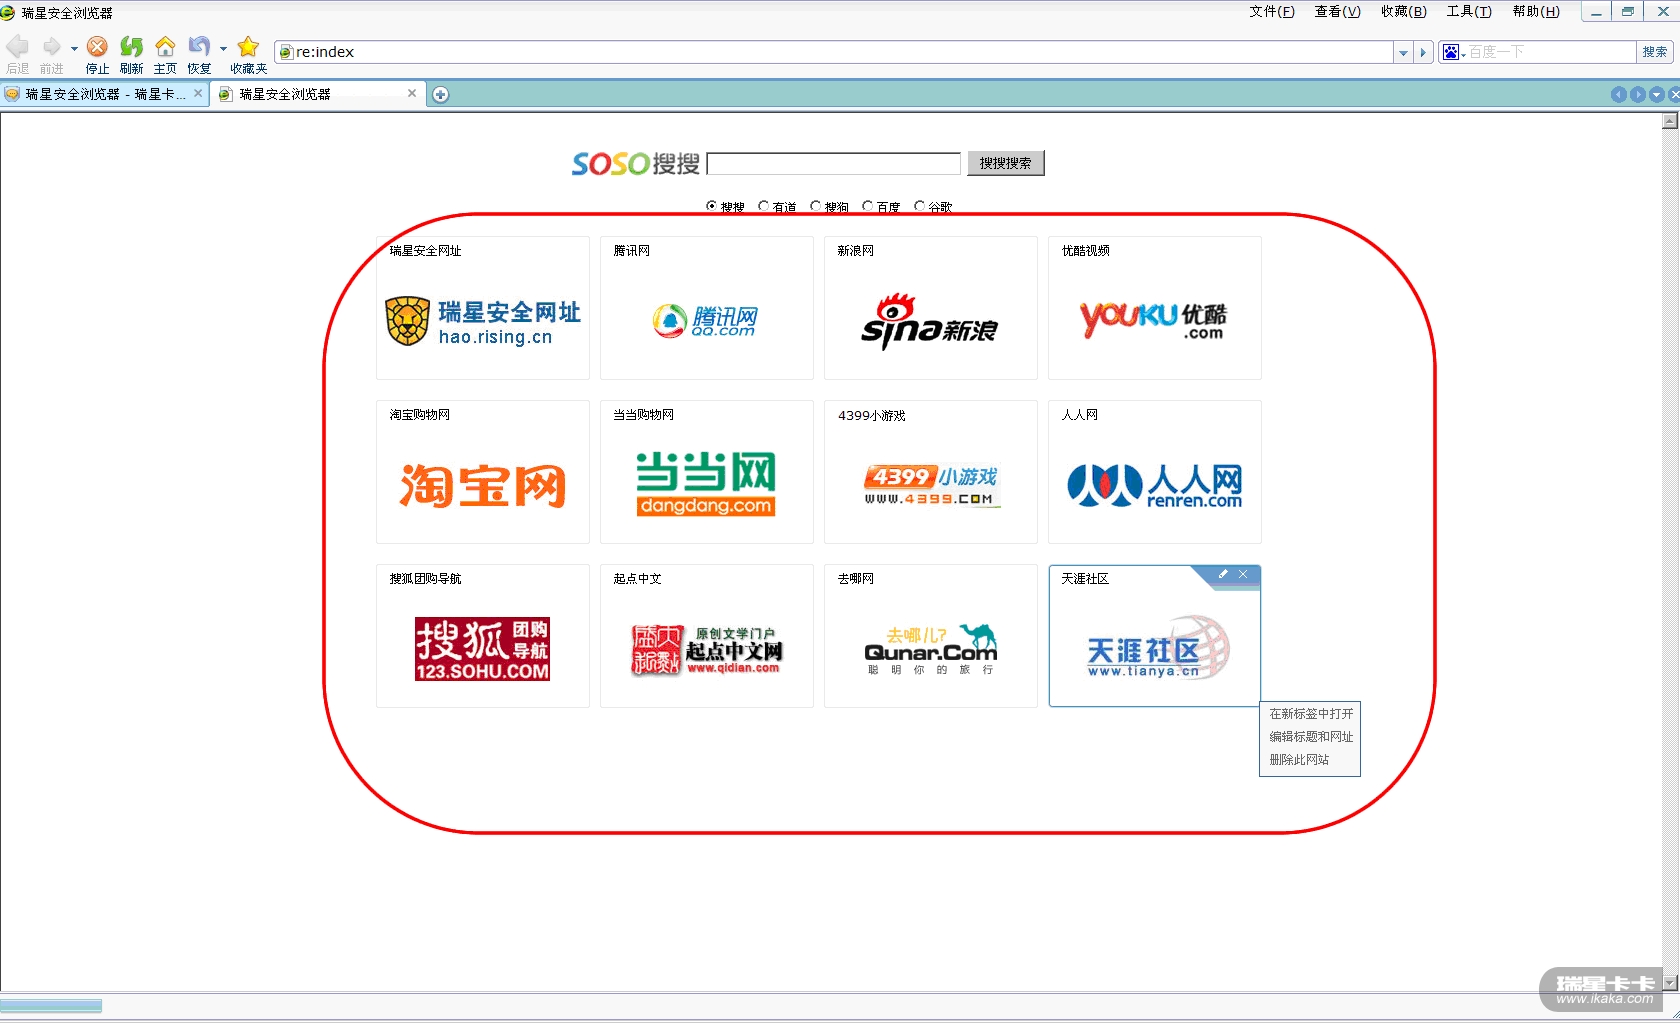Viewport: 1680px width, 1023px height.
Task: Close the active 瑞星安全浏览器 tab
Action: tap(412, 93)
